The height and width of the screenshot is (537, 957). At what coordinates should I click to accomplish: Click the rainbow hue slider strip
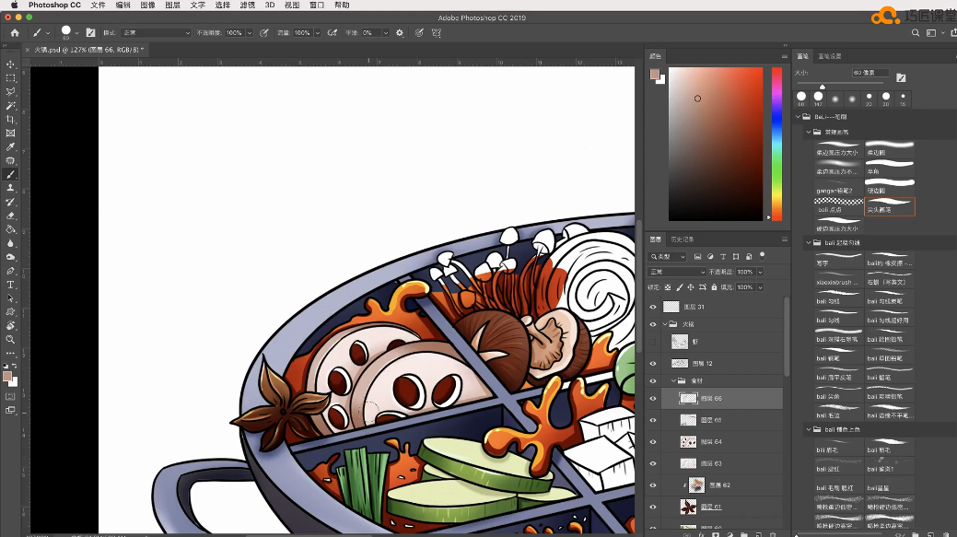coord(777,144)
